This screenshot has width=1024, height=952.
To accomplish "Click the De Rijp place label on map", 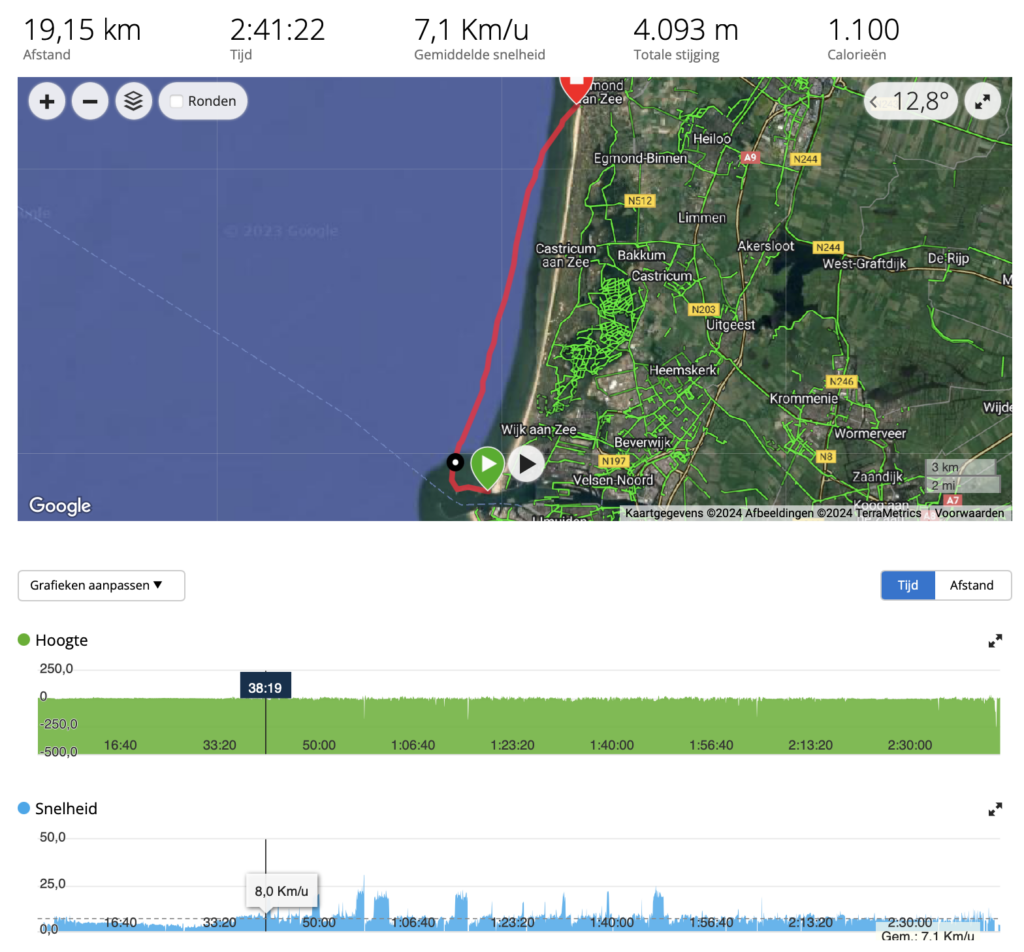I will [948, 259].
